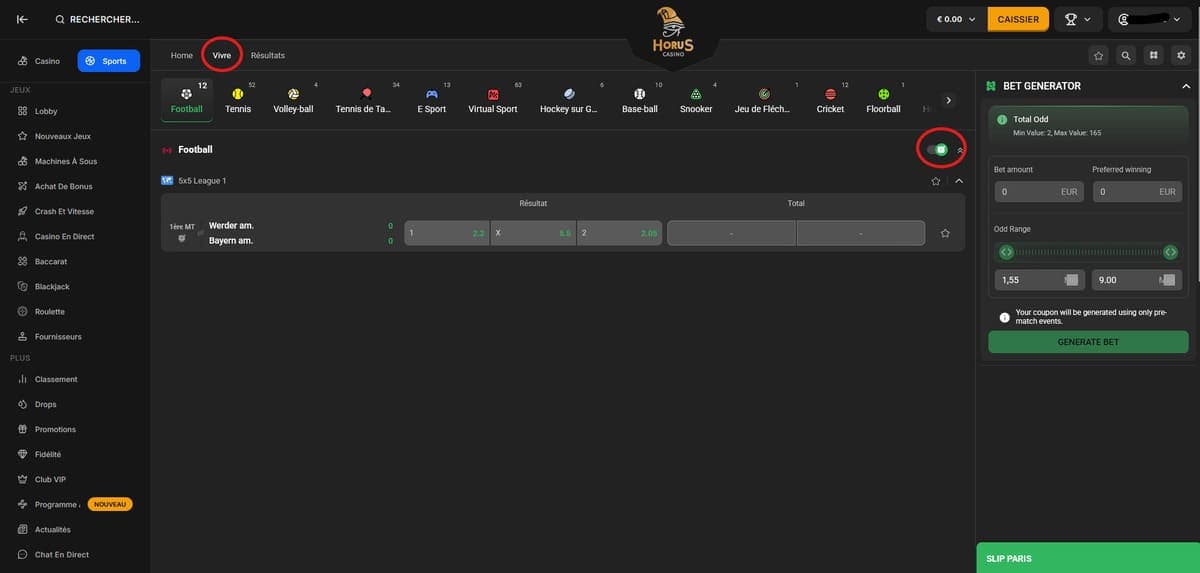The width and height of the screenshot is (1200, 573).
Task: Bet on outcome 2 at 2.05
Action: coord(619,233)
